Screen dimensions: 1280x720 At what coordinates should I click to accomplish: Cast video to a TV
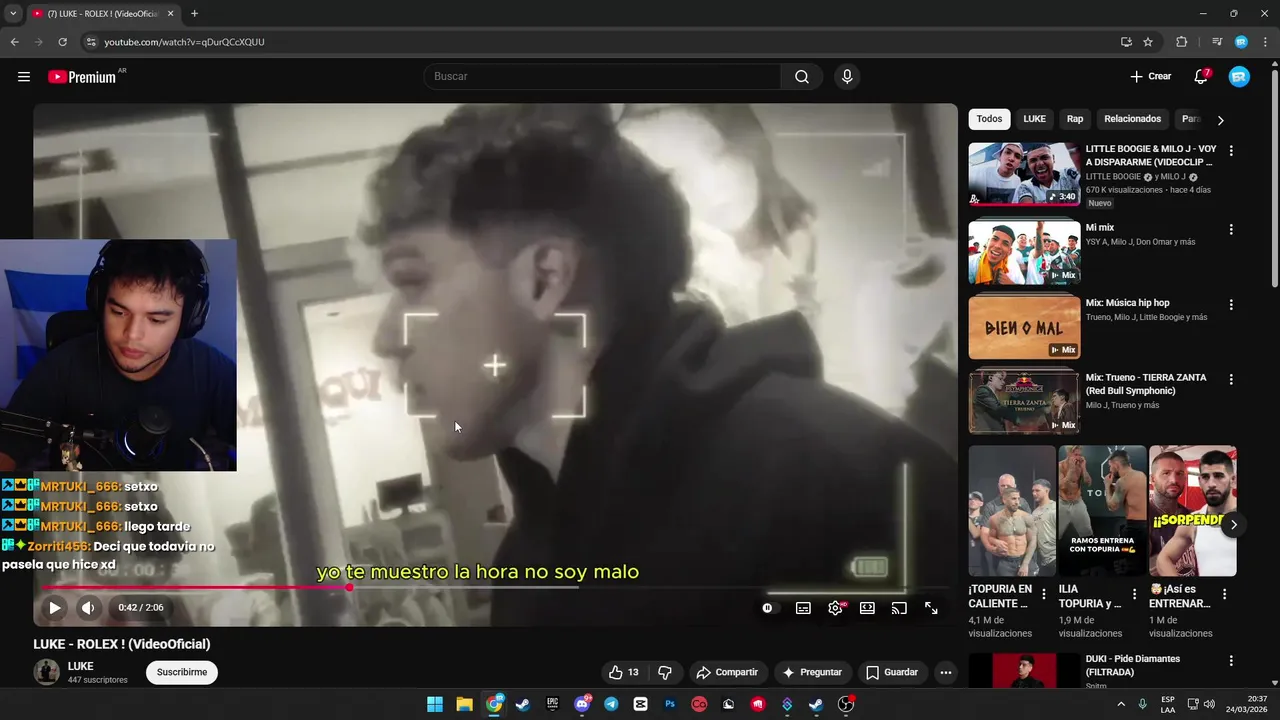(x=899, y=608)
